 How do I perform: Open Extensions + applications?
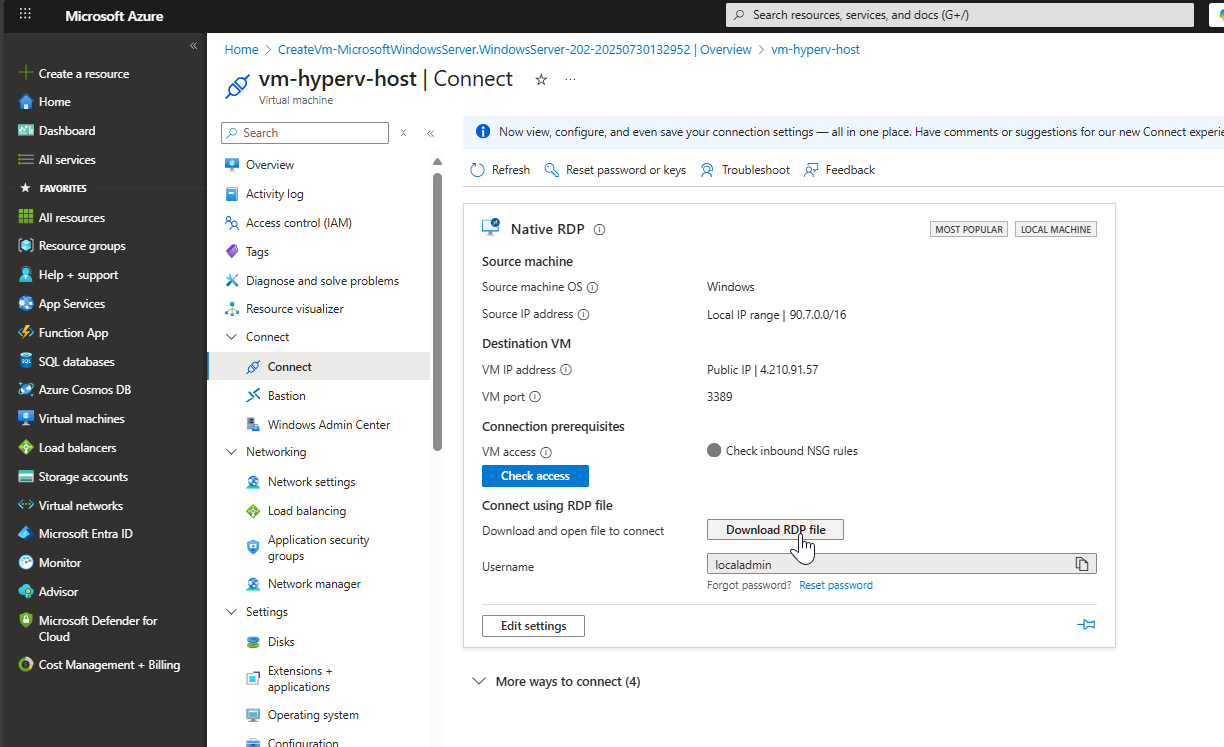click(x=300, y=679)
